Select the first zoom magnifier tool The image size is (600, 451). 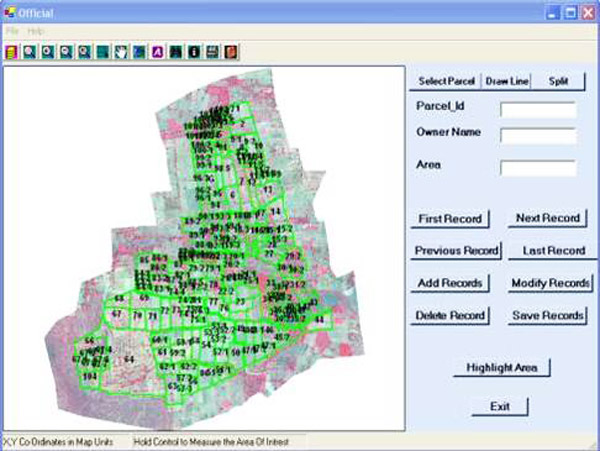coord(30,51)
